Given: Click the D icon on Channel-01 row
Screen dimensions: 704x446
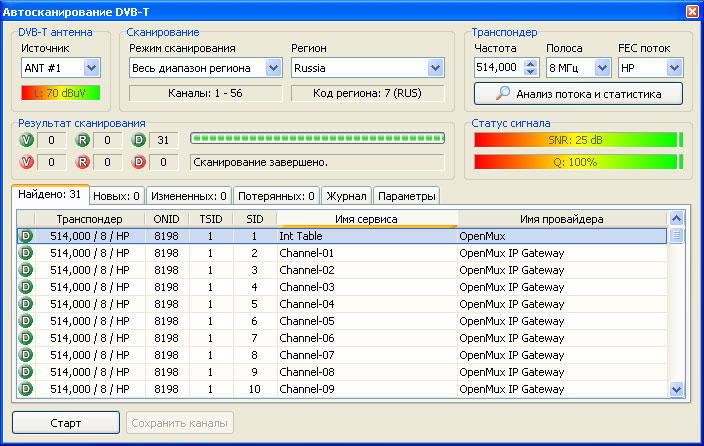Looking at the screenshot, I should click(x=26, y=253).
